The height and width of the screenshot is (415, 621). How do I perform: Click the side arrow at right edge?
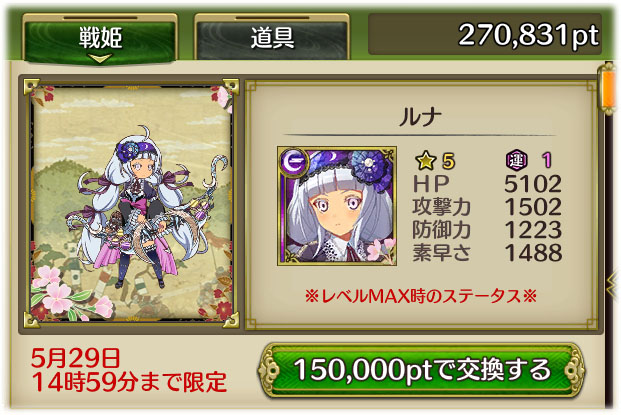click(612, 282)
